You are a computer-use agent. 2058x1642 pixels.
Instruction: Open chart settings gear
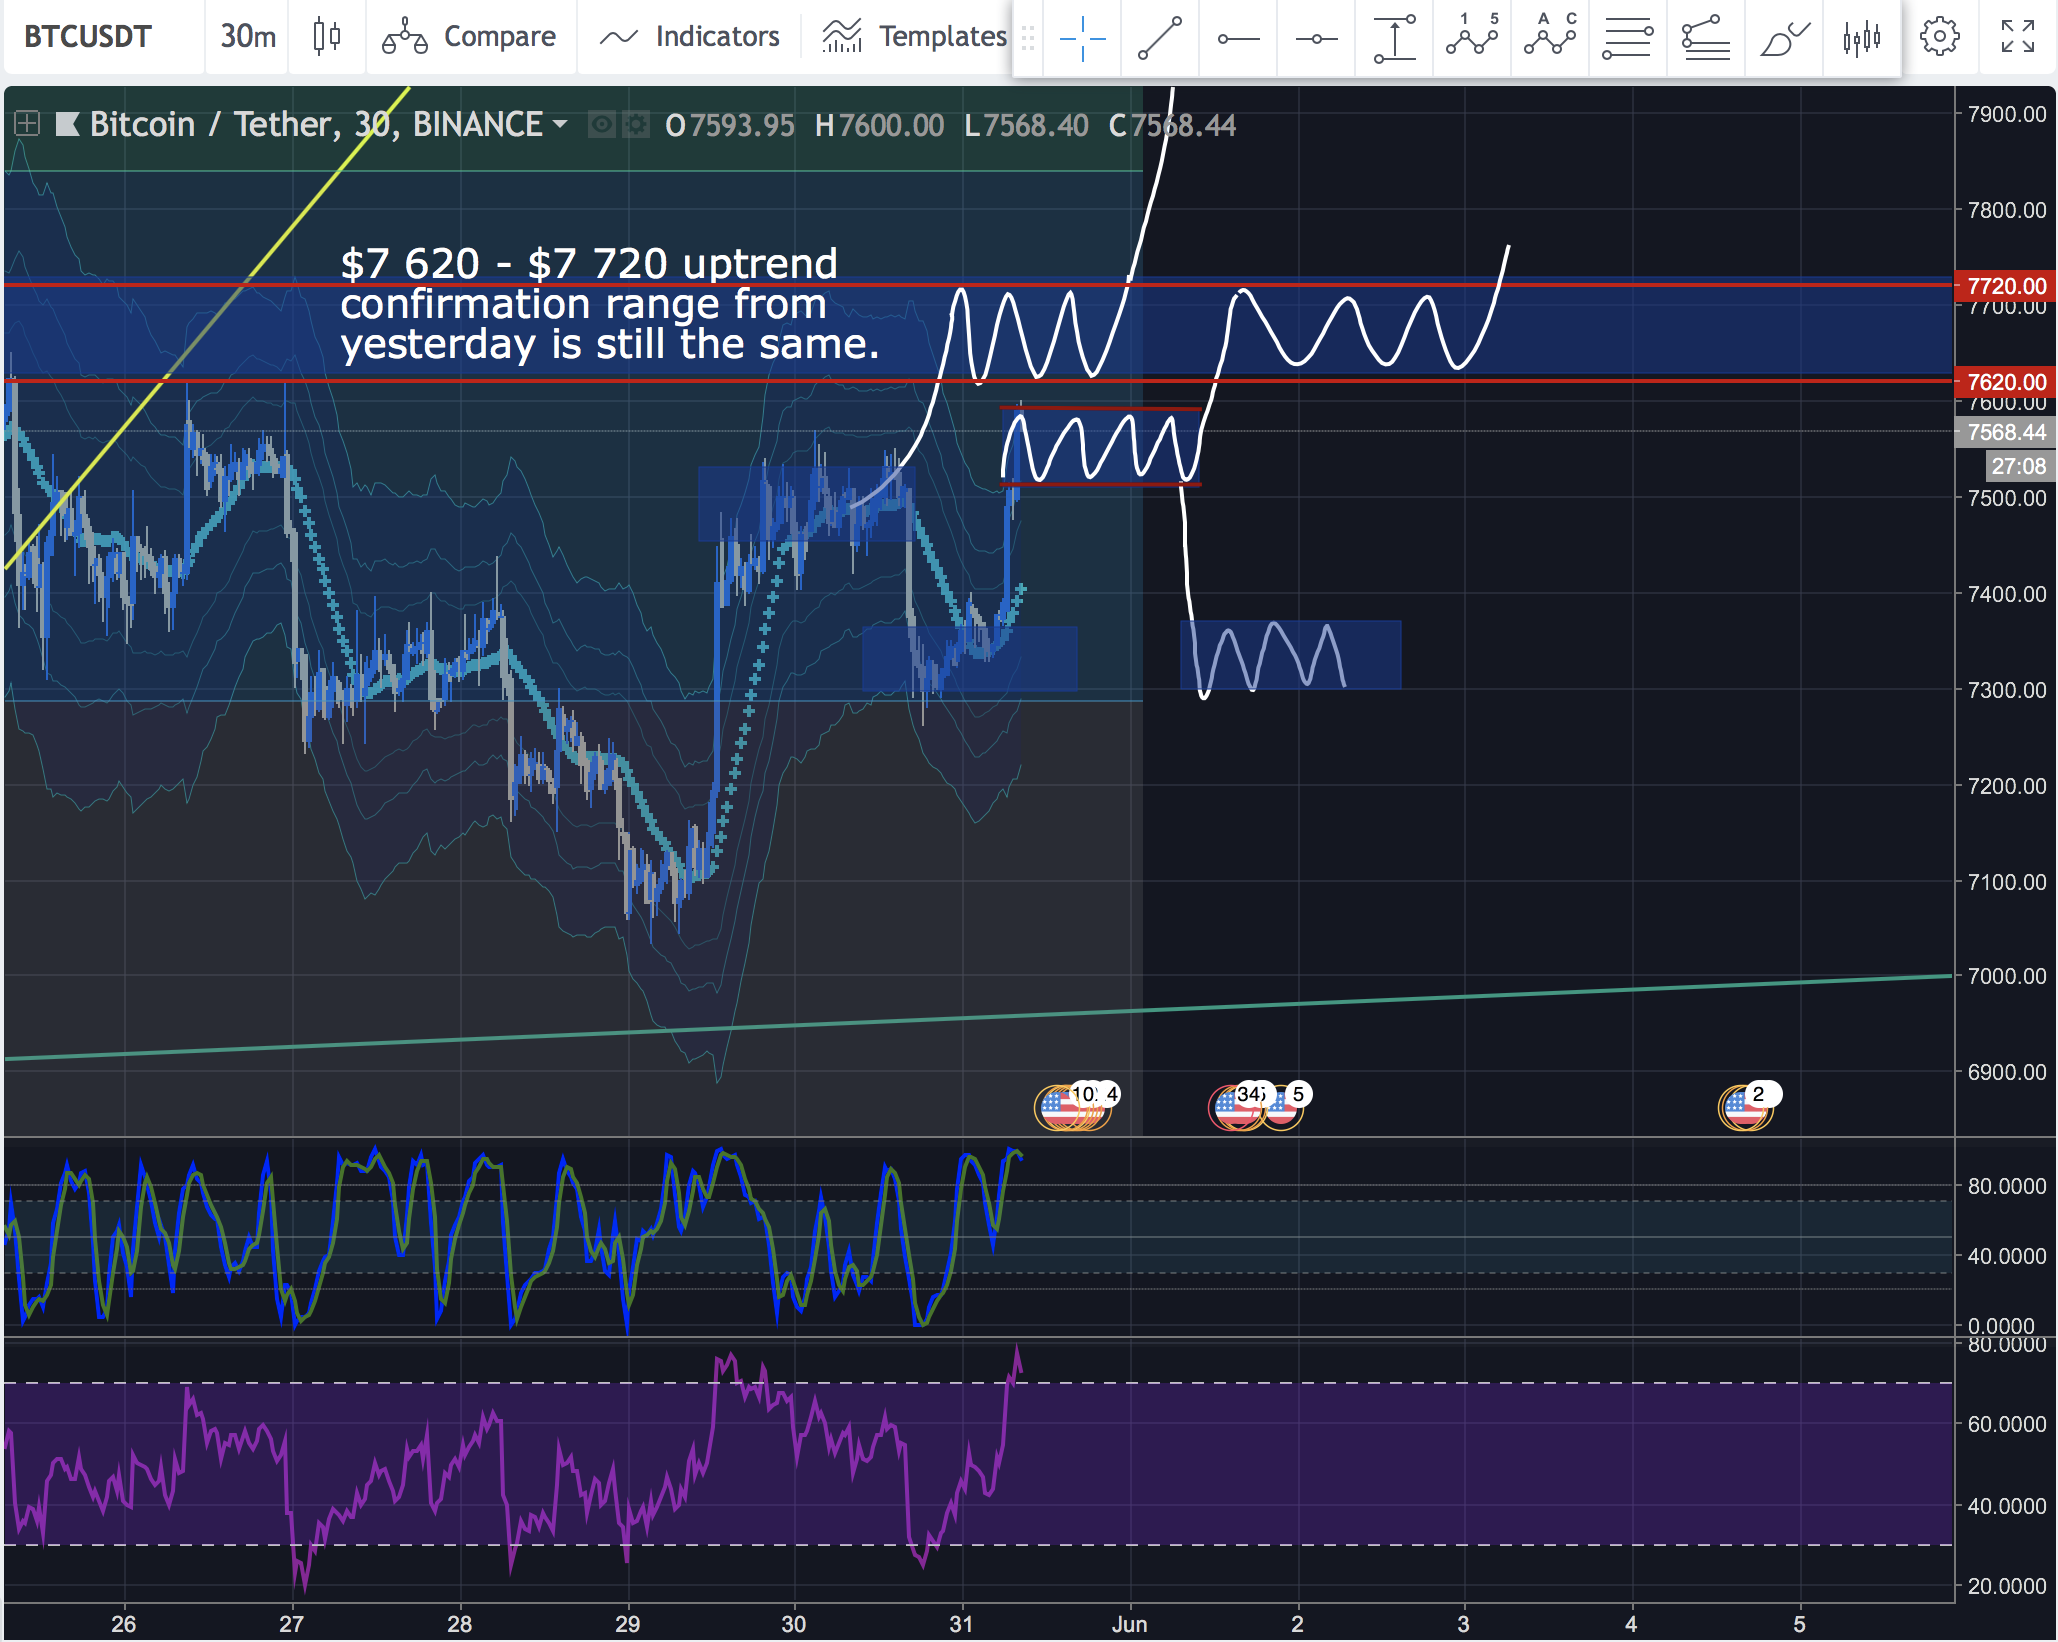point(1939,37)
